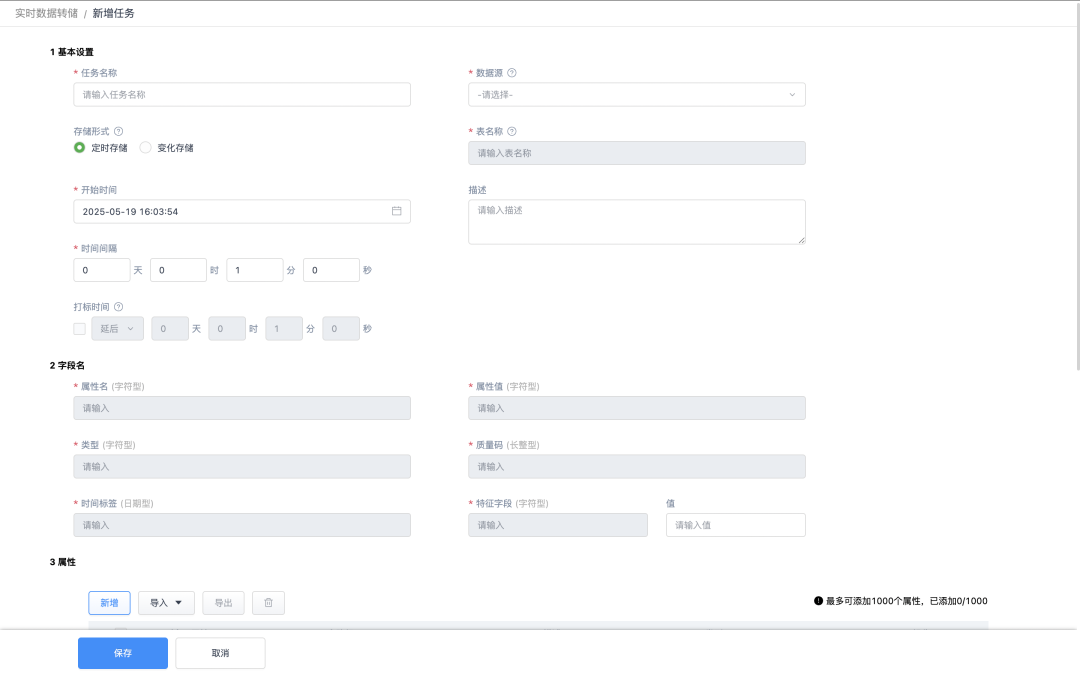The image size is (1080, 675).
Task: Select 定时存储 radio option
Action: 80,147
